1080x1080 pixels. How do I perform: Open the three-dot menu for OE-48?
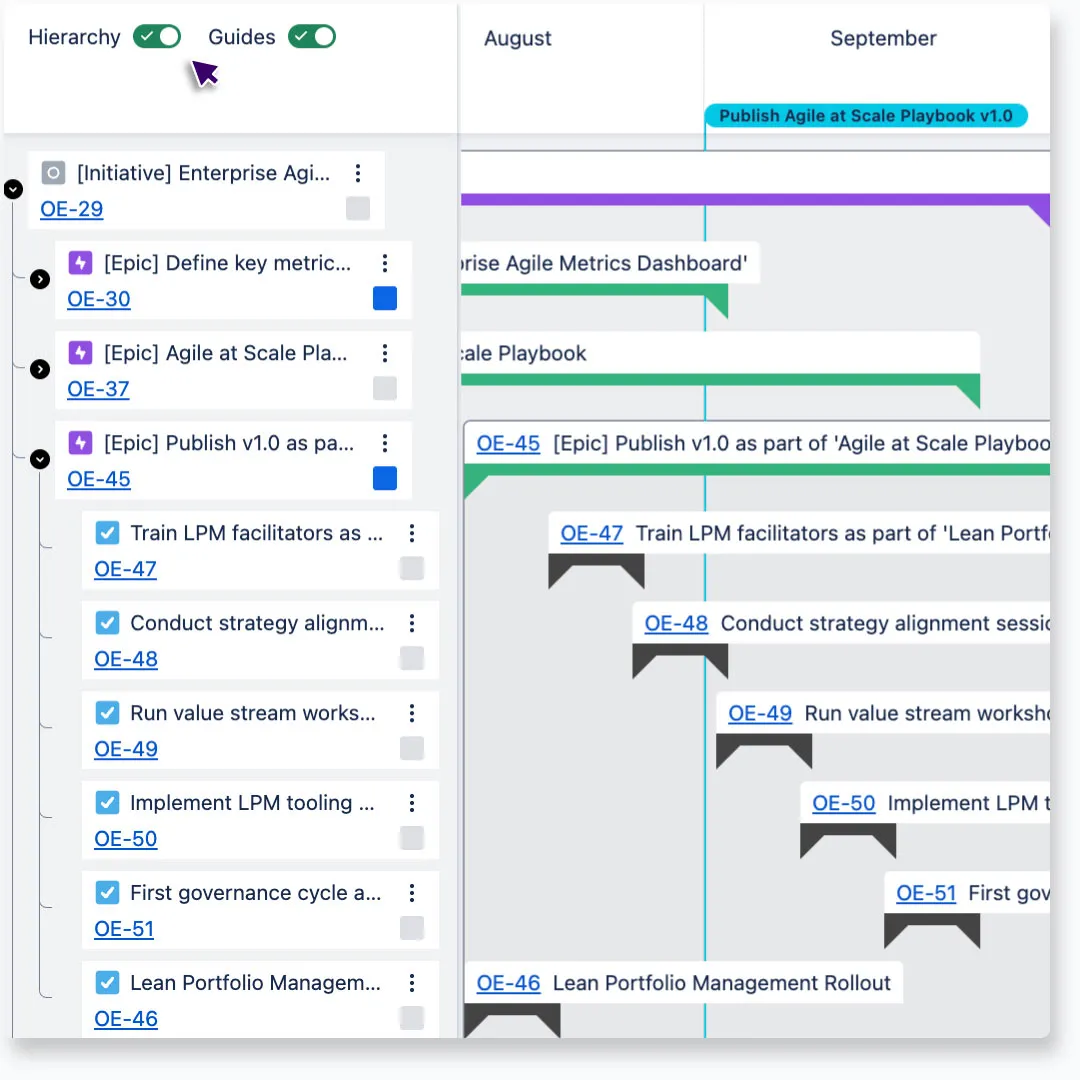point(412,623)
